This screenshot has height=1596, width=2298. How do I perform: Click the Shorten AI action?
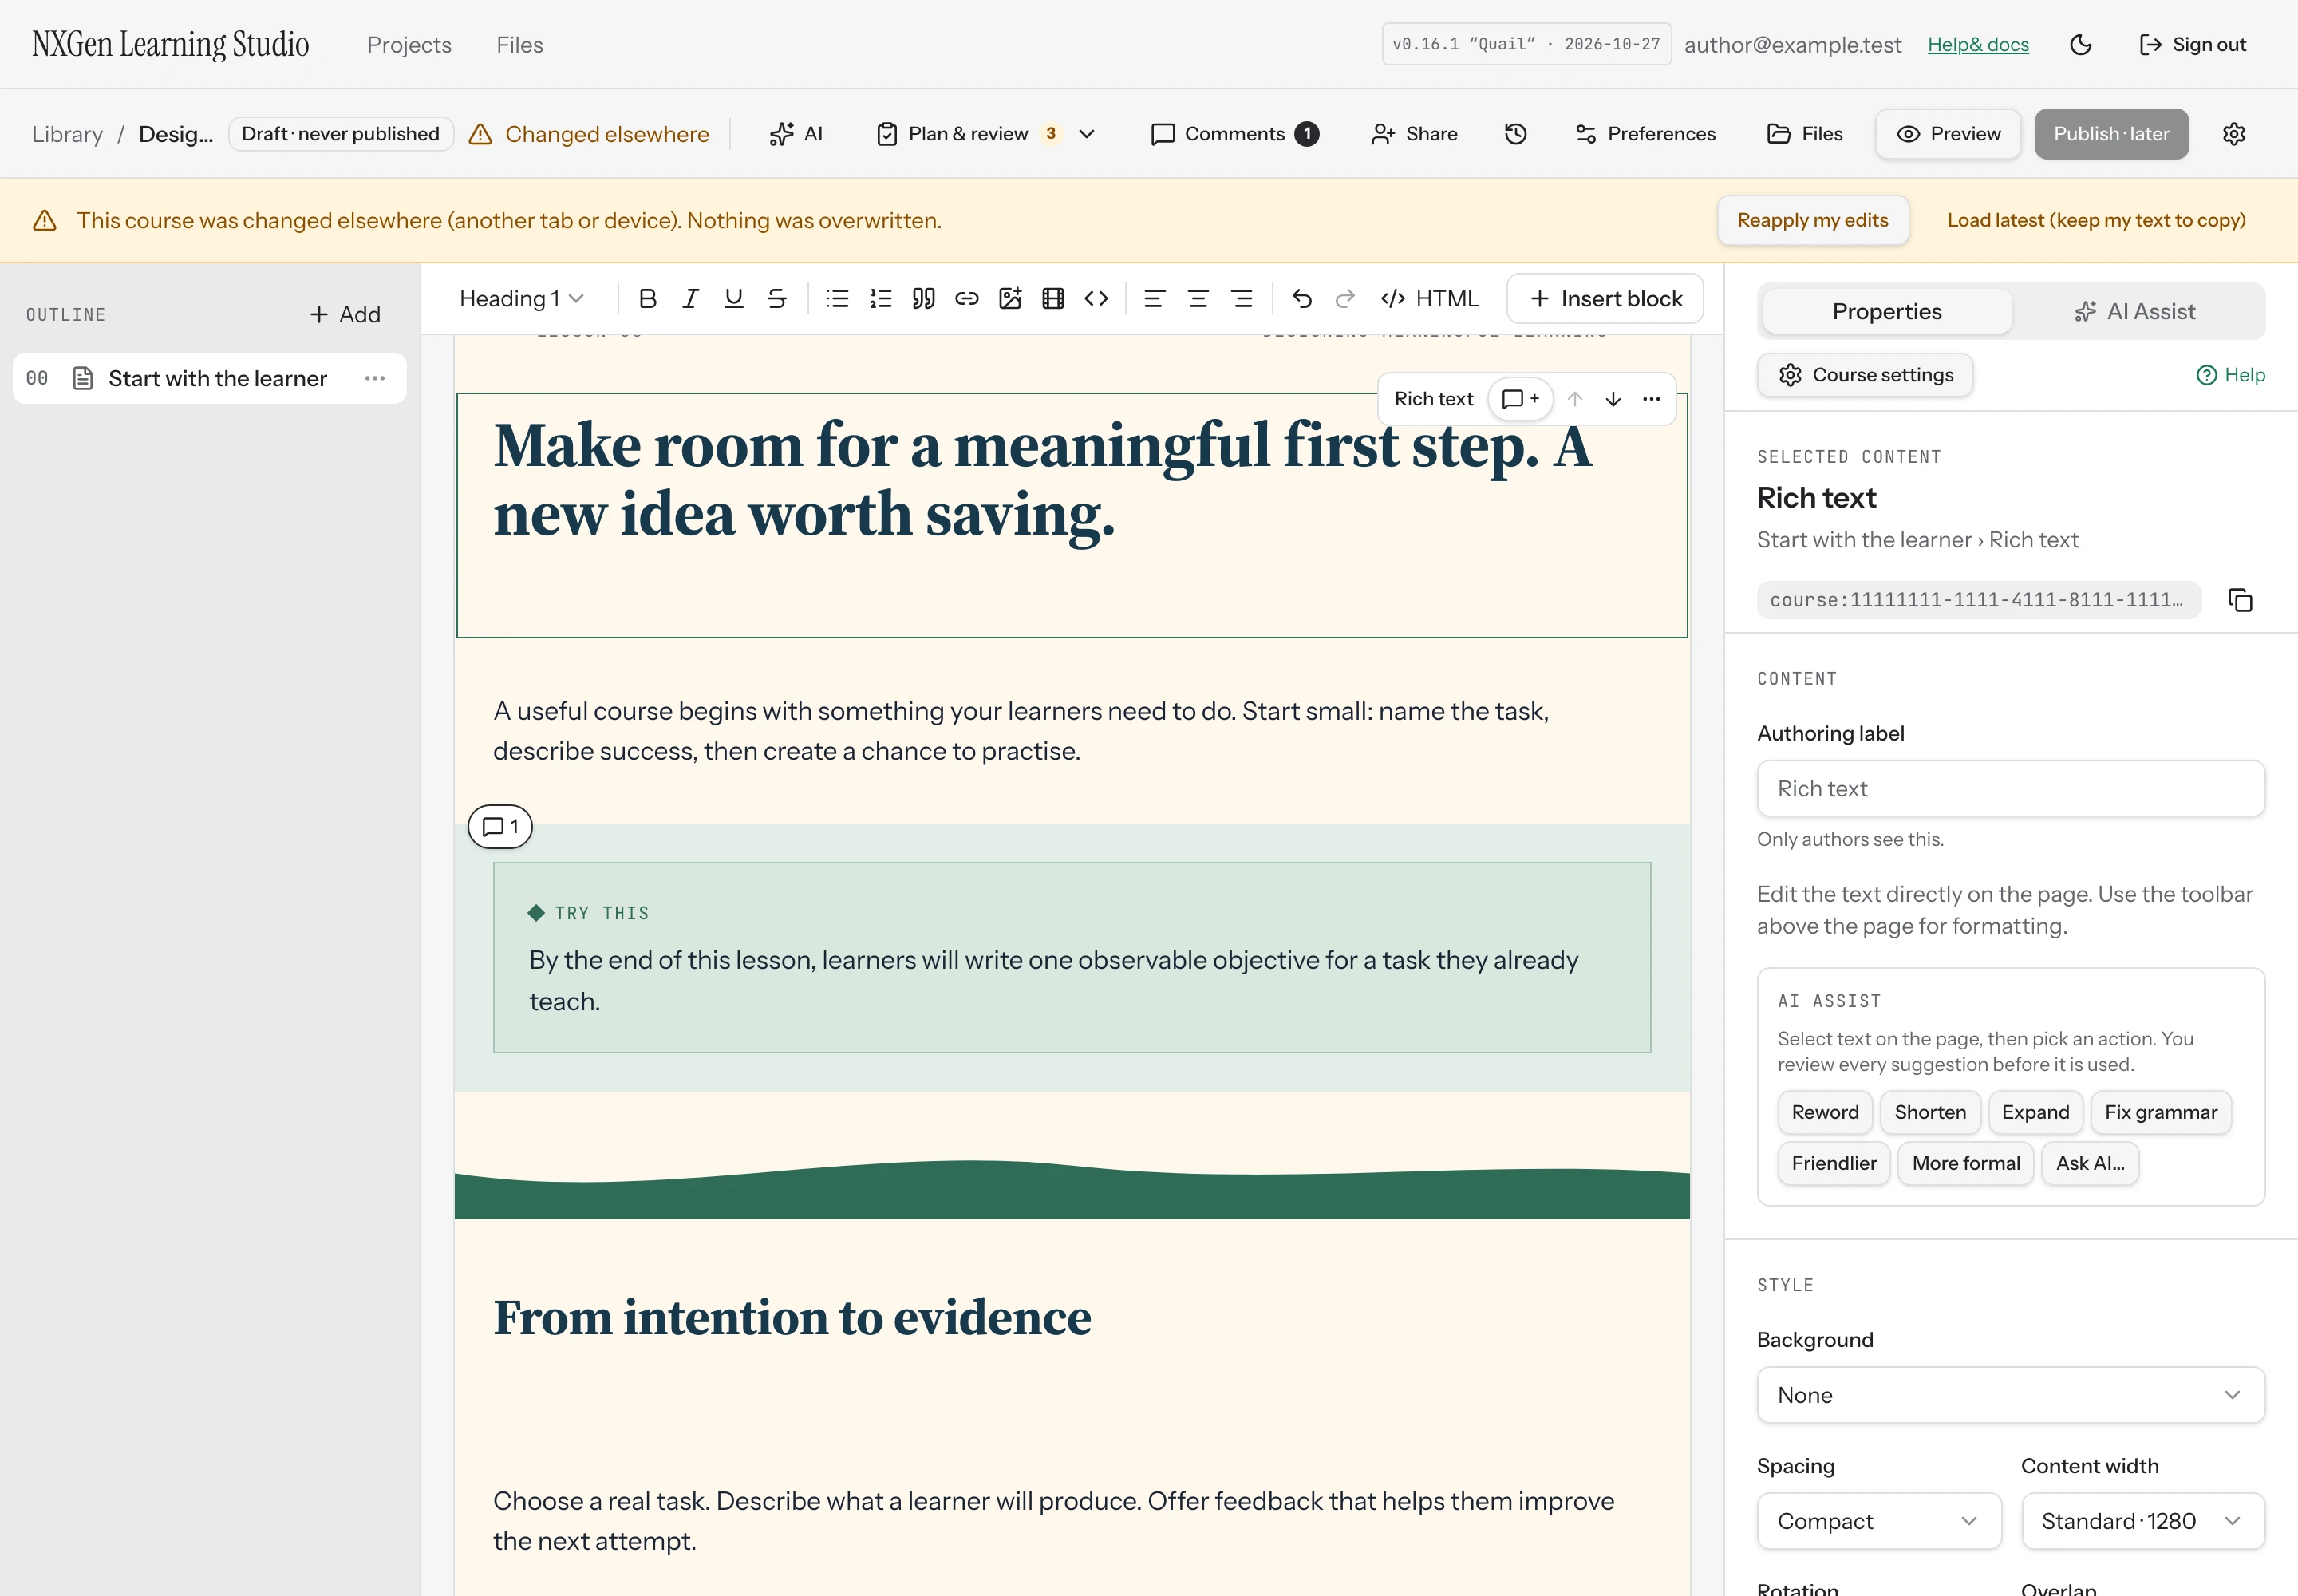tap(1930, 1112)
